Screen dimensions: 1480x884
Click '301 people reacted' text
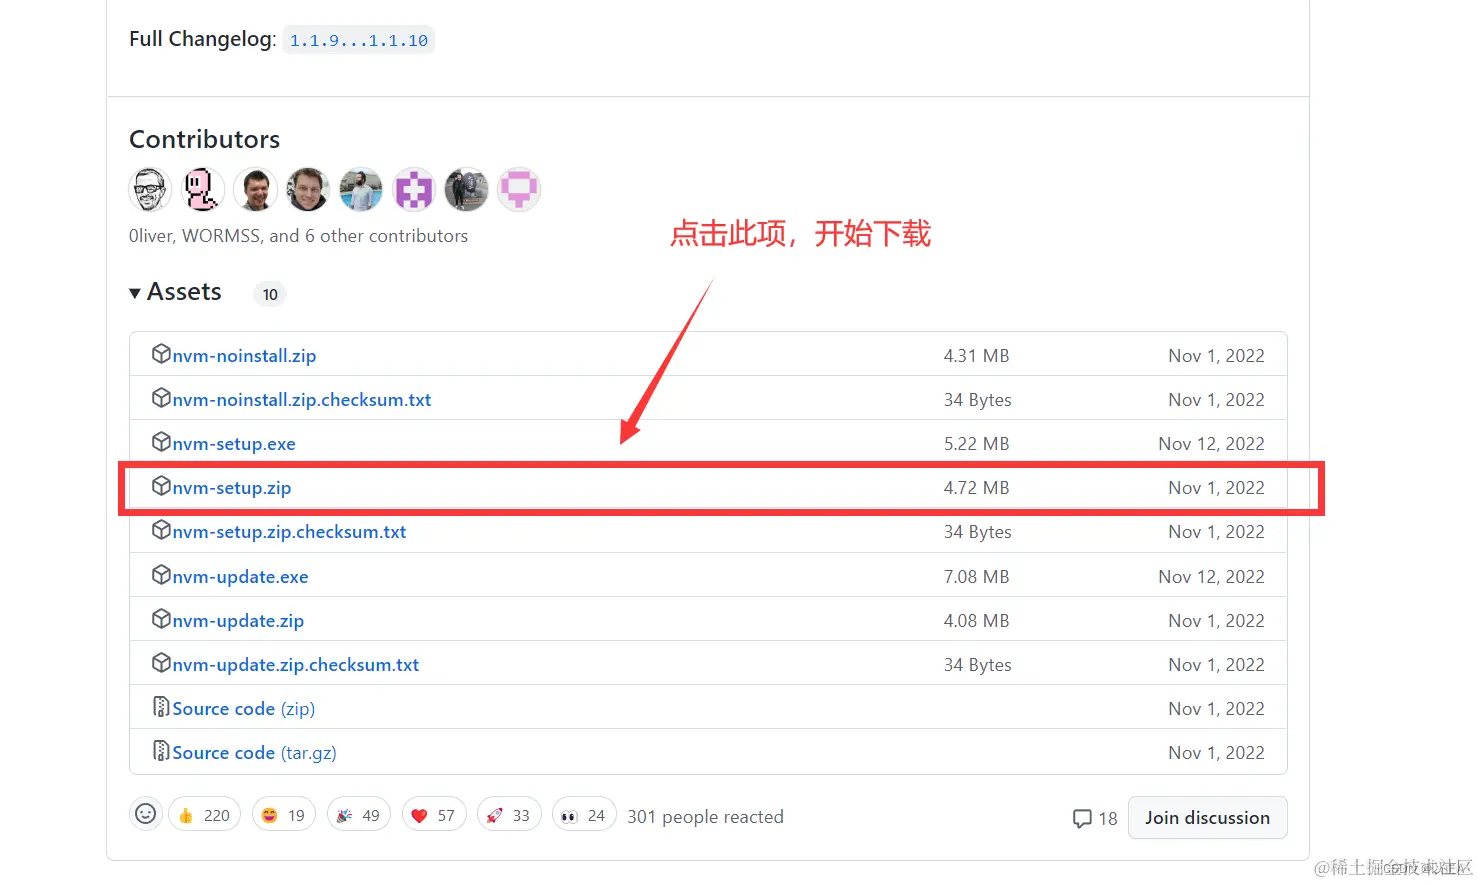click(x=705, y=817)
